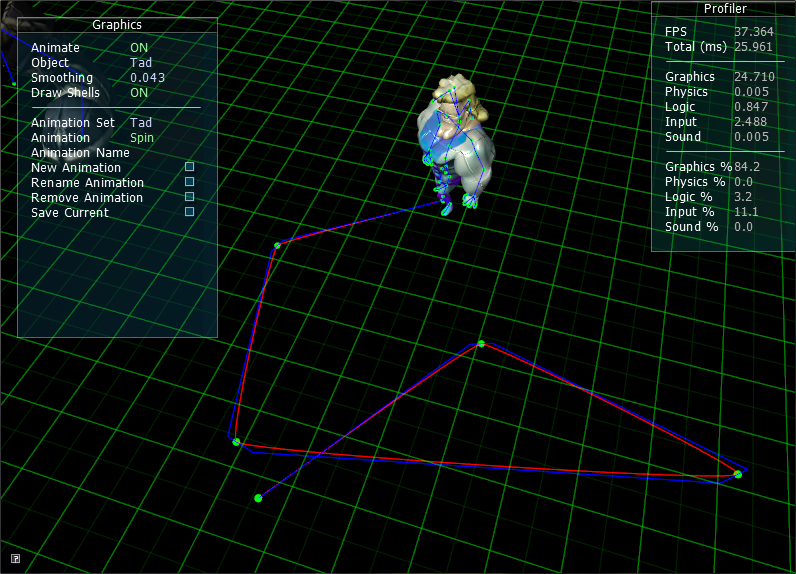Screen dimensions: 796x574
Task: Click the path node at triangle apex
Action: (481, 344)
